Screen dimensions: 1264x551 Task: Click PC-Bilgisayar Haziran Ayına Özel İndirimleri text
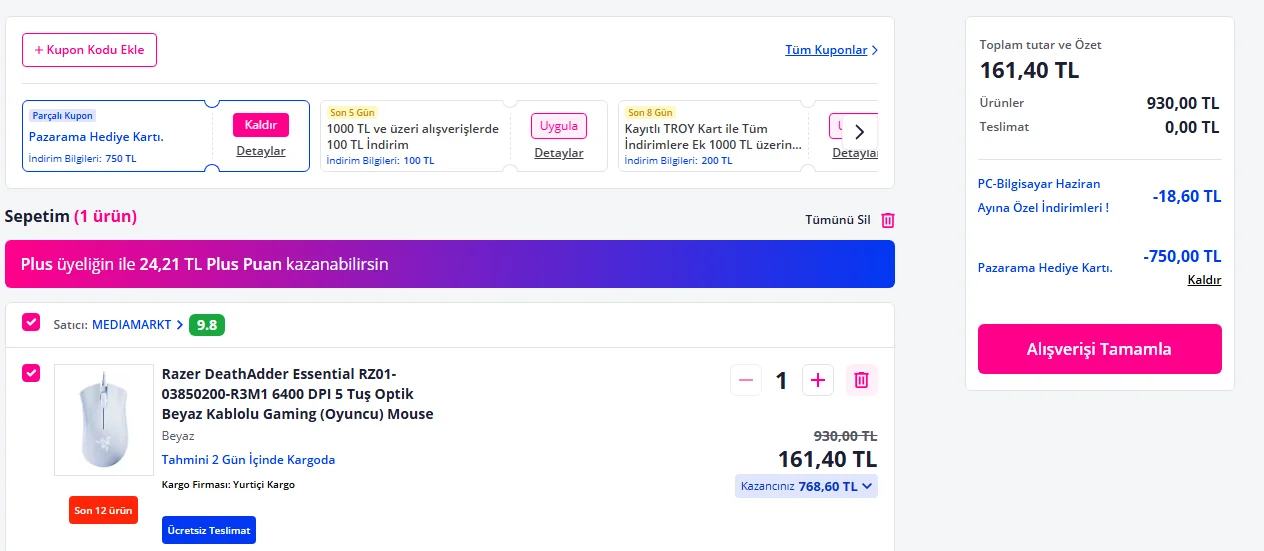point(1043,196)
